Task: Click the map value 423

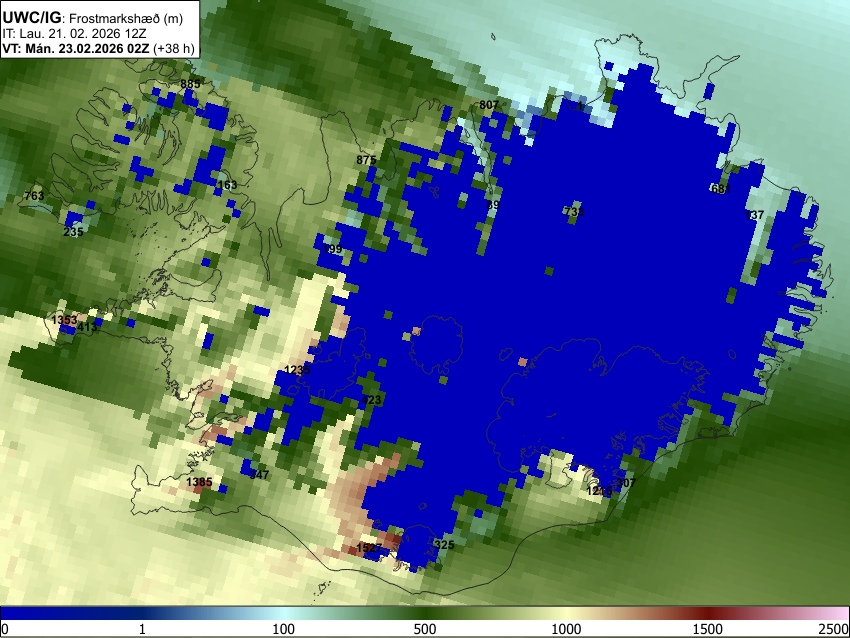Action: coord(371,399)
